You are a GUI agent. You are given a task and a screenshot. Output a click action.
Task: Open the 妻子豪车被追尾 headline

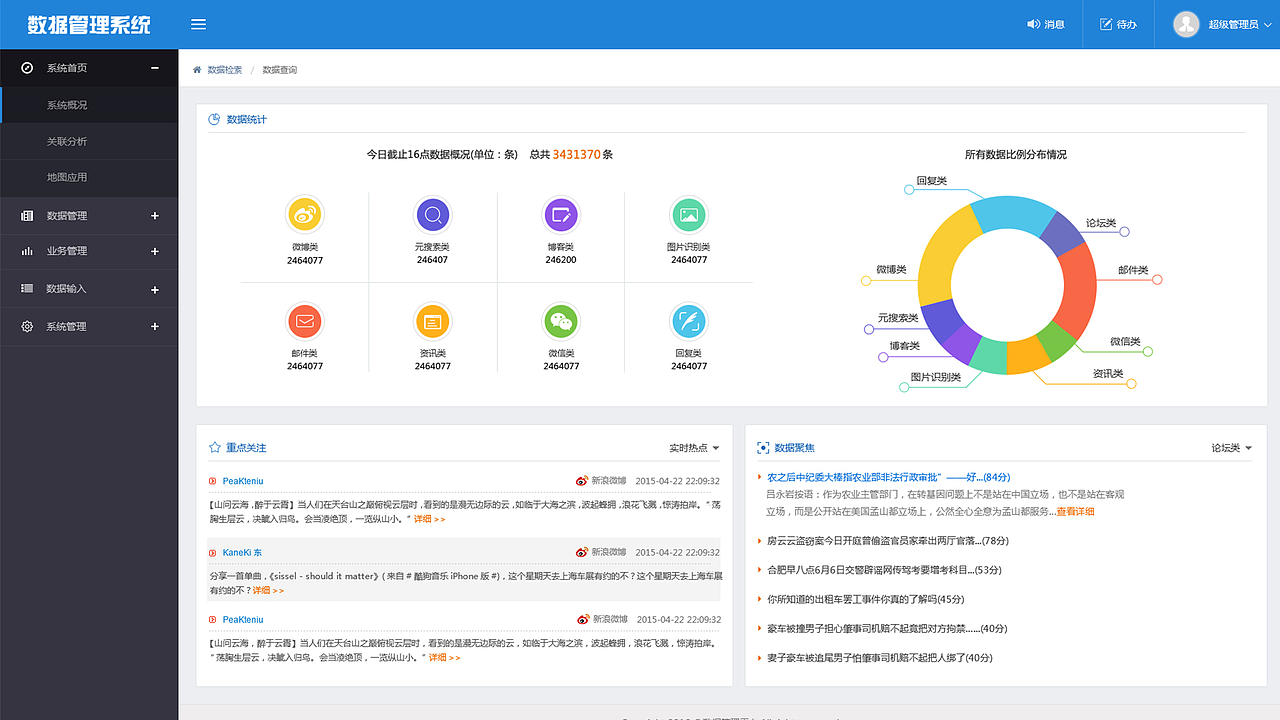[x=880, y=658]
